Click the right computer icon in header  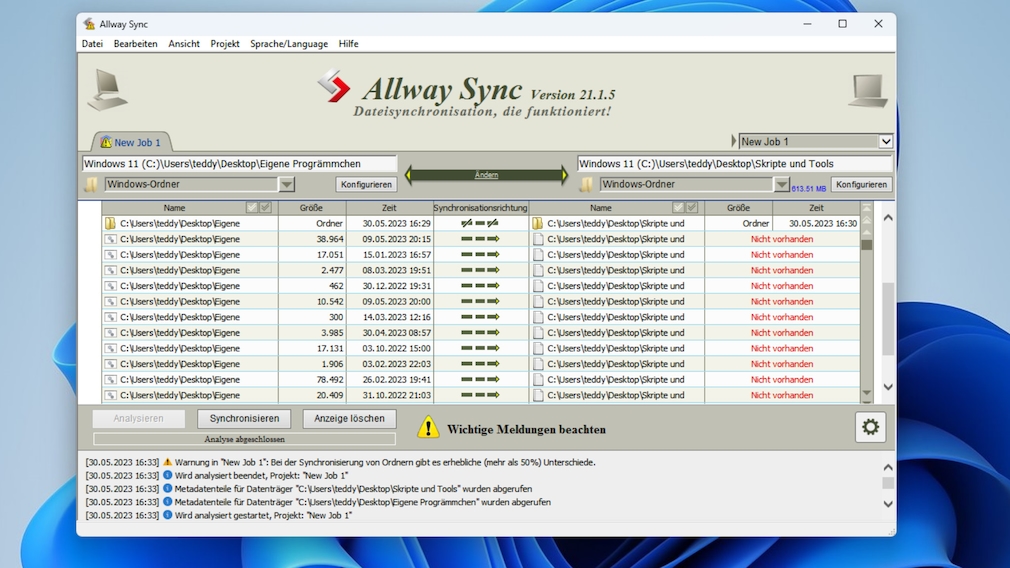pos(867,90)
